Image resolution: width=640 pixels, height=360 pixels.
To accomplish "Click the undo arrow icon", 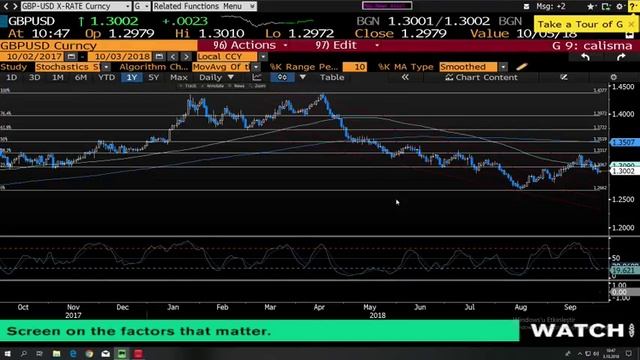I will (x=585, y=57).
